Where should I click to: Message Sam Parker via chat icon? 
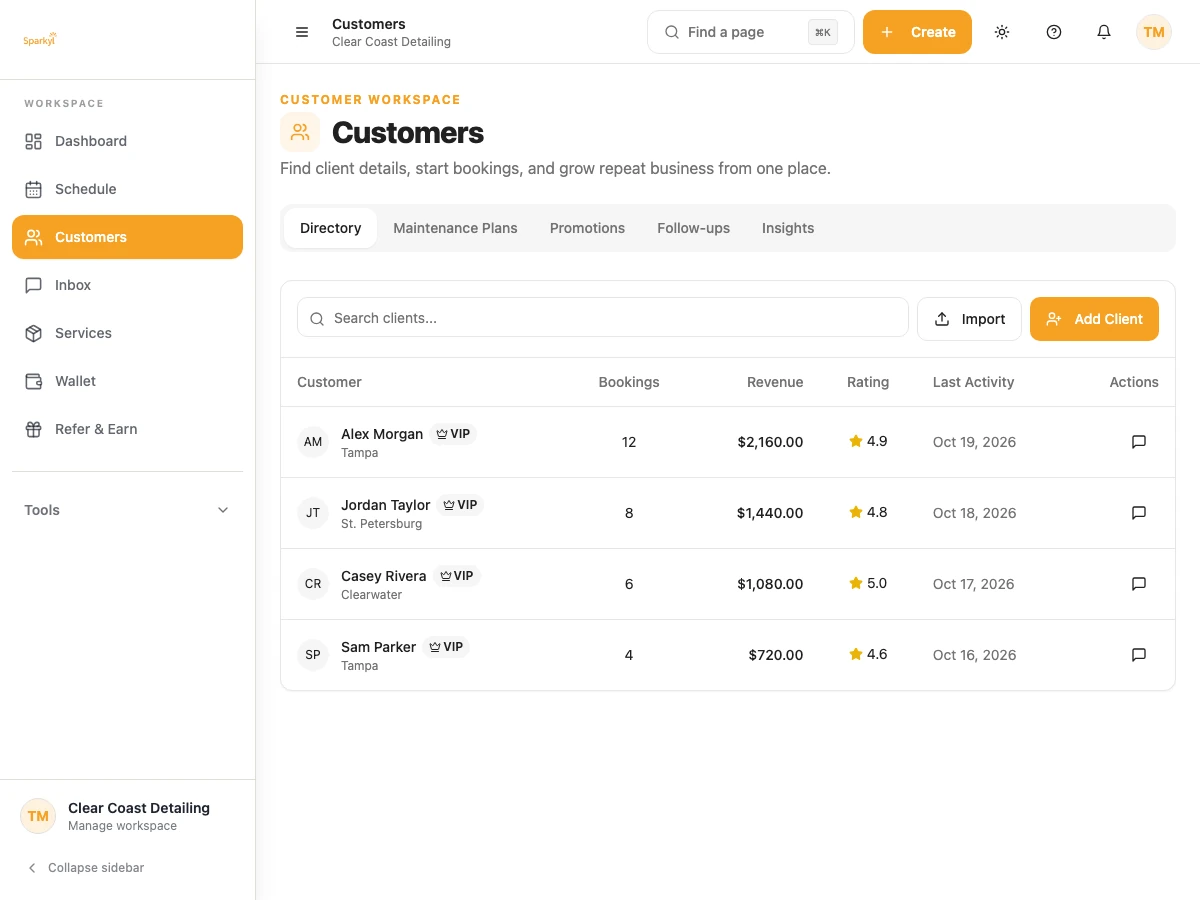1138,655
